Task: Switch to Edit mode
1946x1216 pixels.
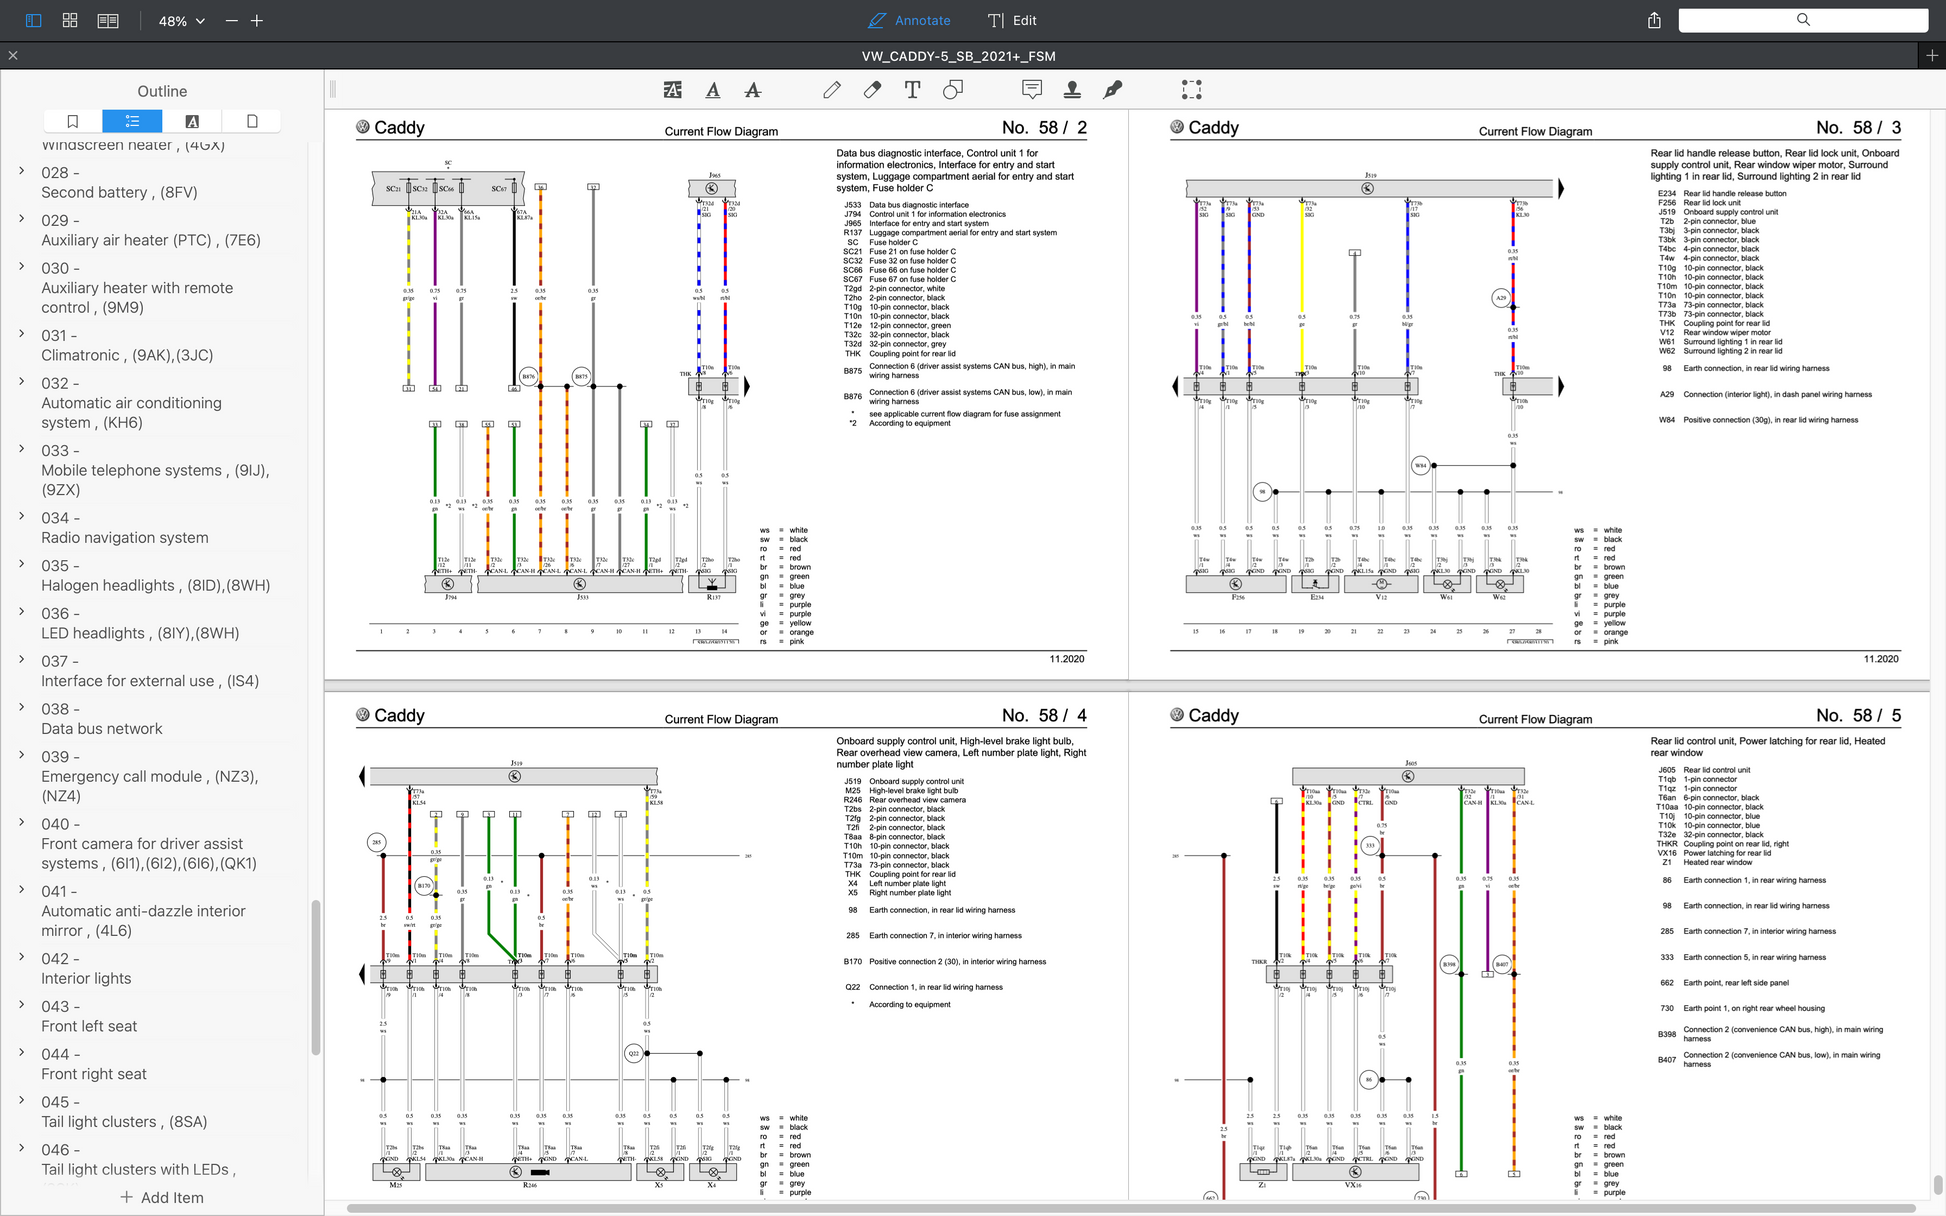Action: (1012, 20)
